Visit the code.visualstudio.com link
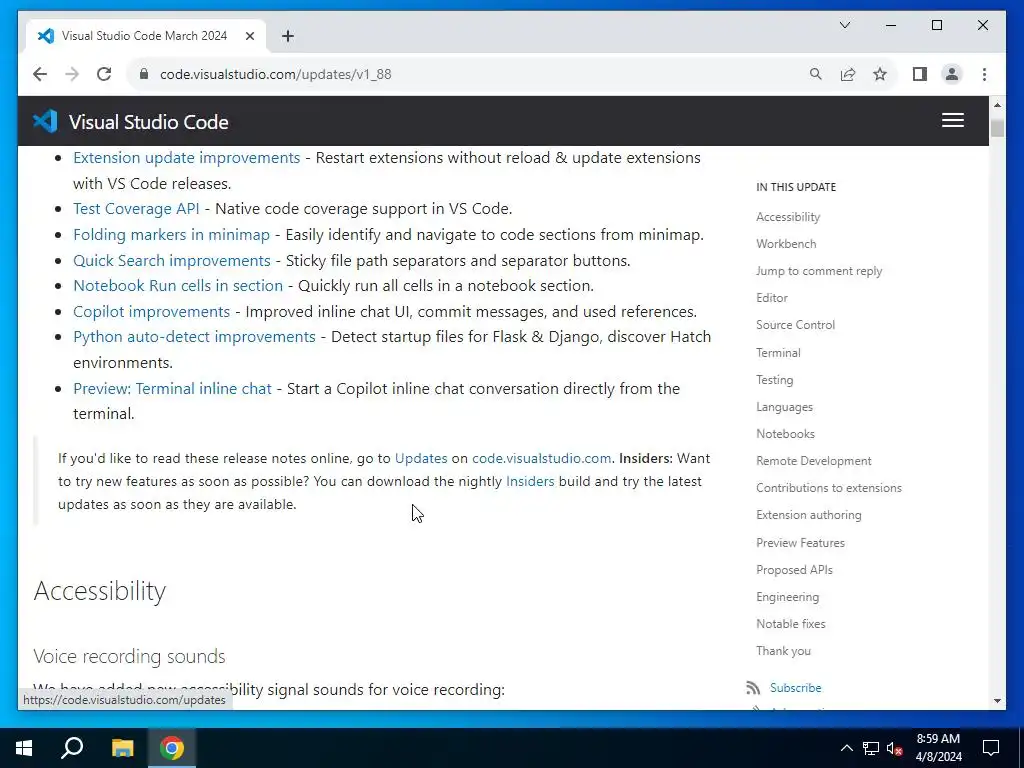 541,458
